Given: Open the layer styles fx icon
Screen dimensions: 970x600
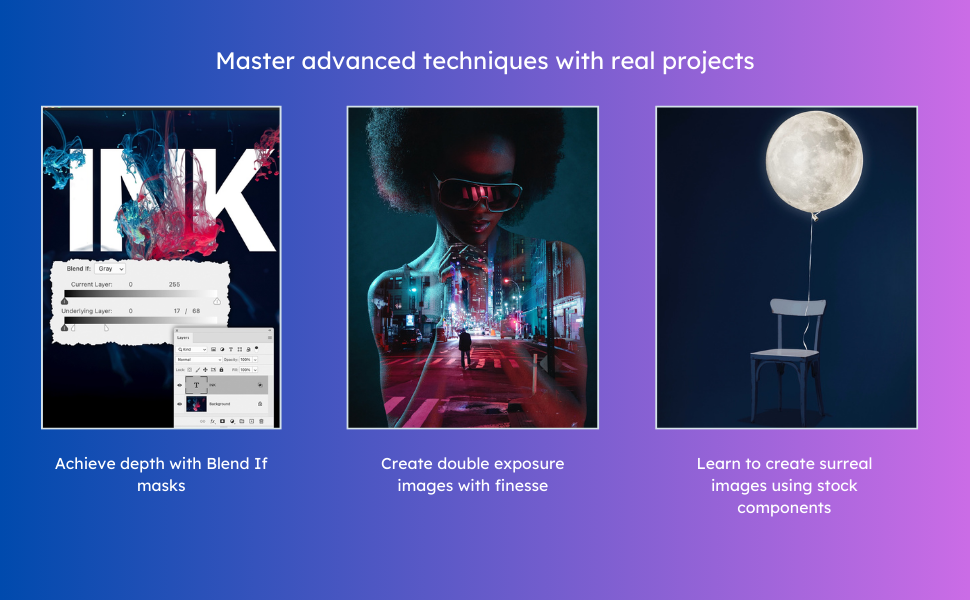Looking at the screenshot, I should 214,420.
